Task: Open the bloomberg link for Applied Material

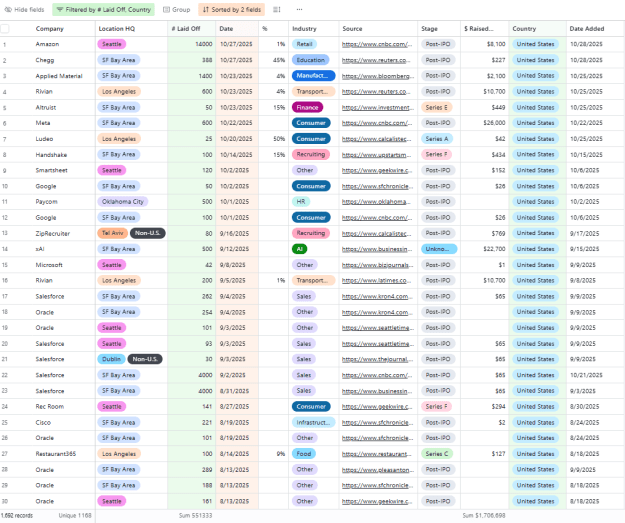Action: (378, 76)
